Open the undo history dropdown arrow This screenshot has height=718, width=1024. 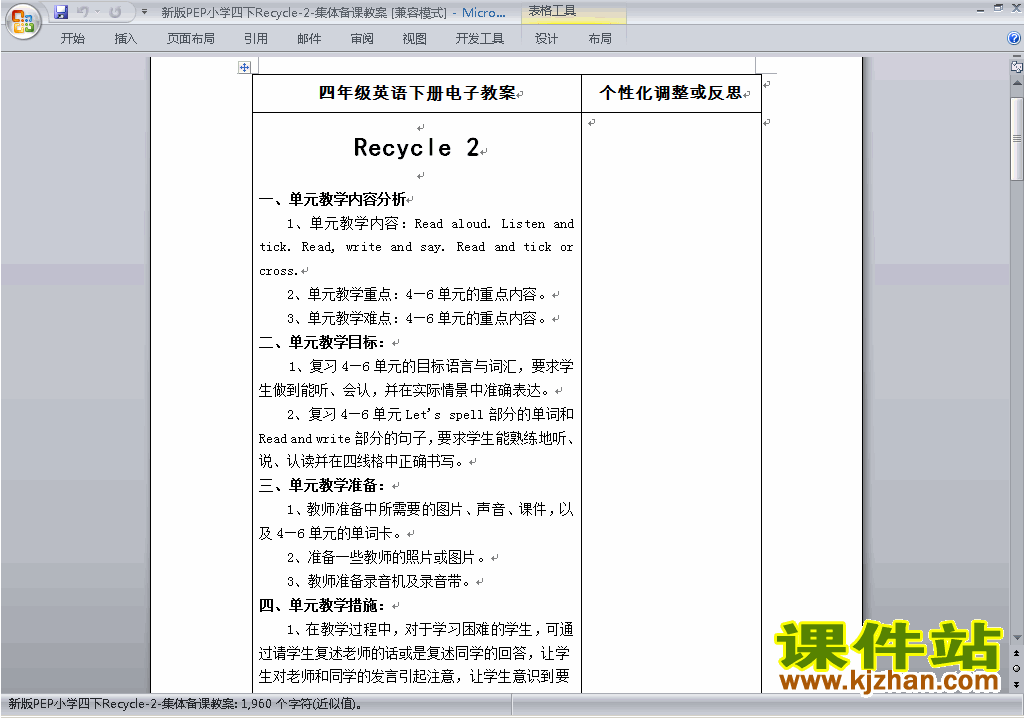pos(97,12)
